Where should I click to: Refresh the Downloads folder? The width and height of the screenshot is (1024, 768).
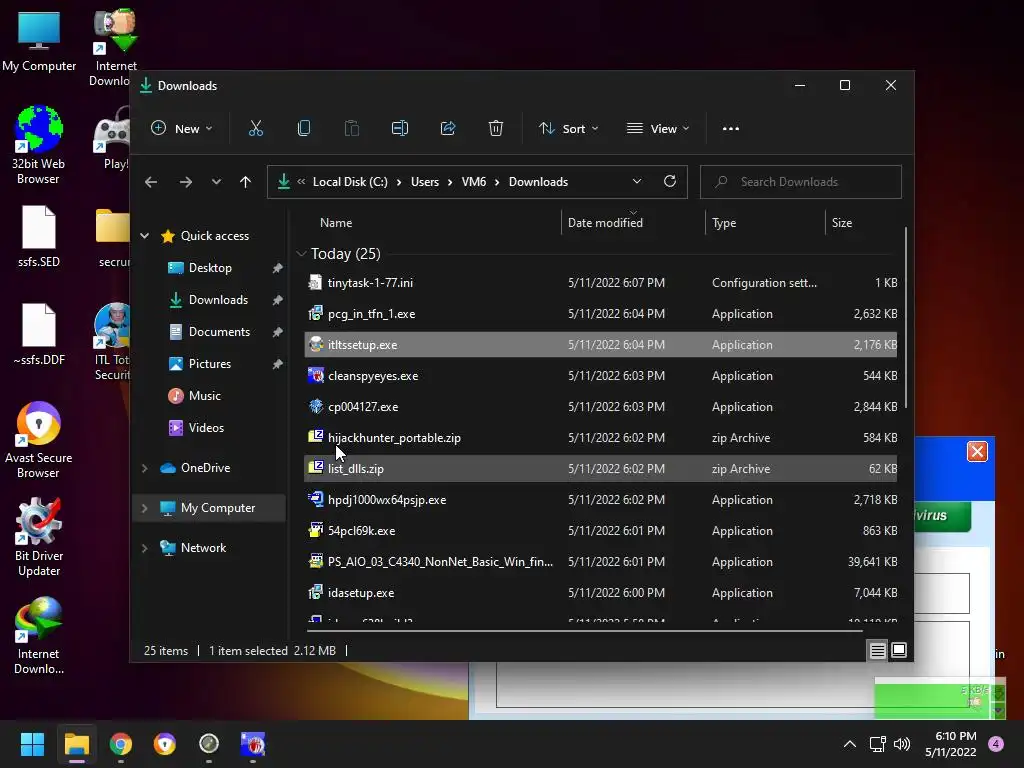pyautogui.click(x=669, y=182)
